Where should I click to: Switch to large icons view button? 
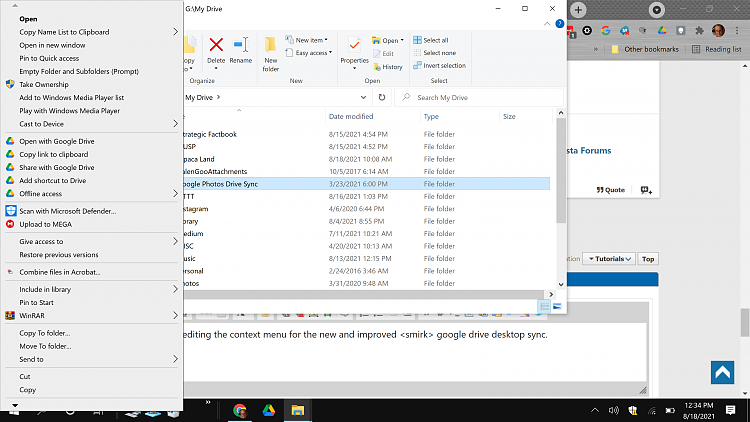(557, 306)
